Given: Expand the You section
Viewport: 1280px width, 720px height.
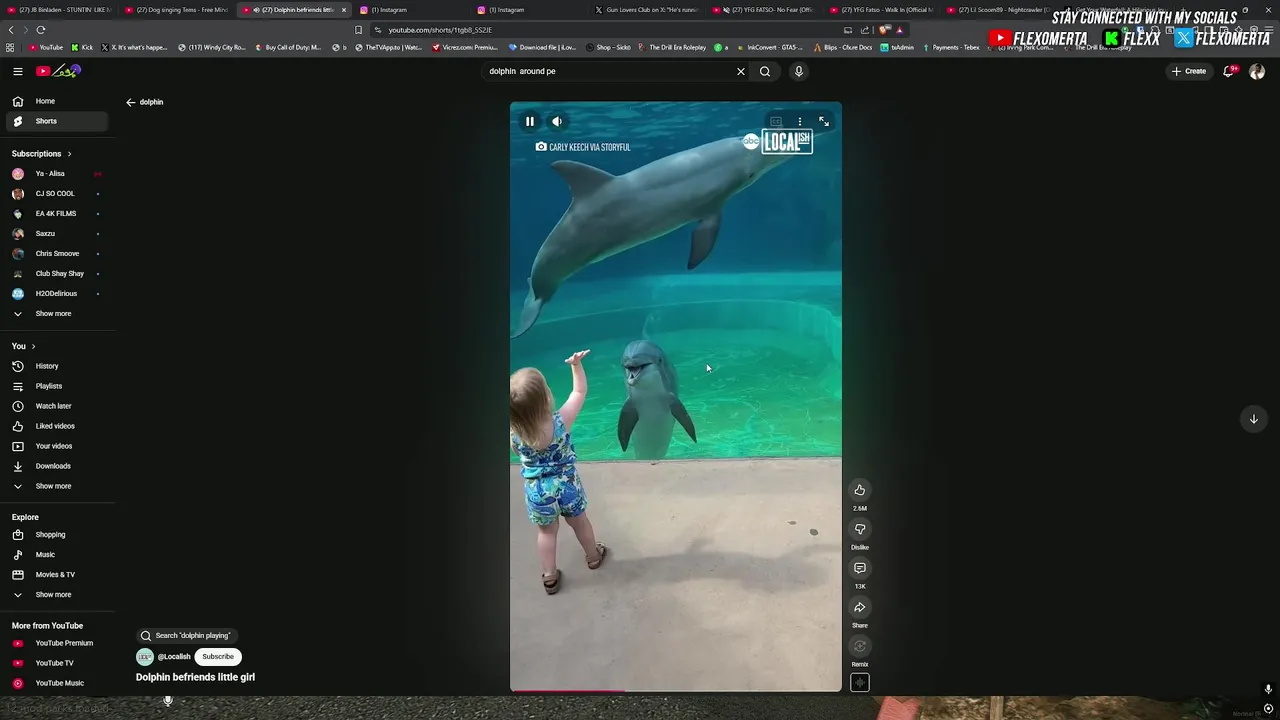Looking at the screenshot, I should tap(24, 346).
